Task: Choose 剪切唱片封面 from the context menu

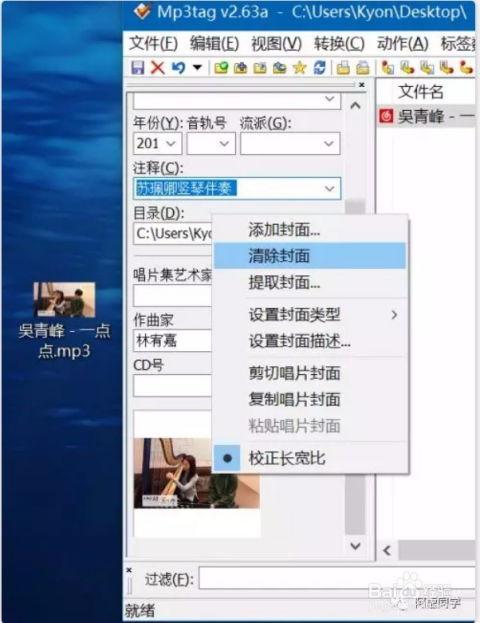Action: [310, 373]
